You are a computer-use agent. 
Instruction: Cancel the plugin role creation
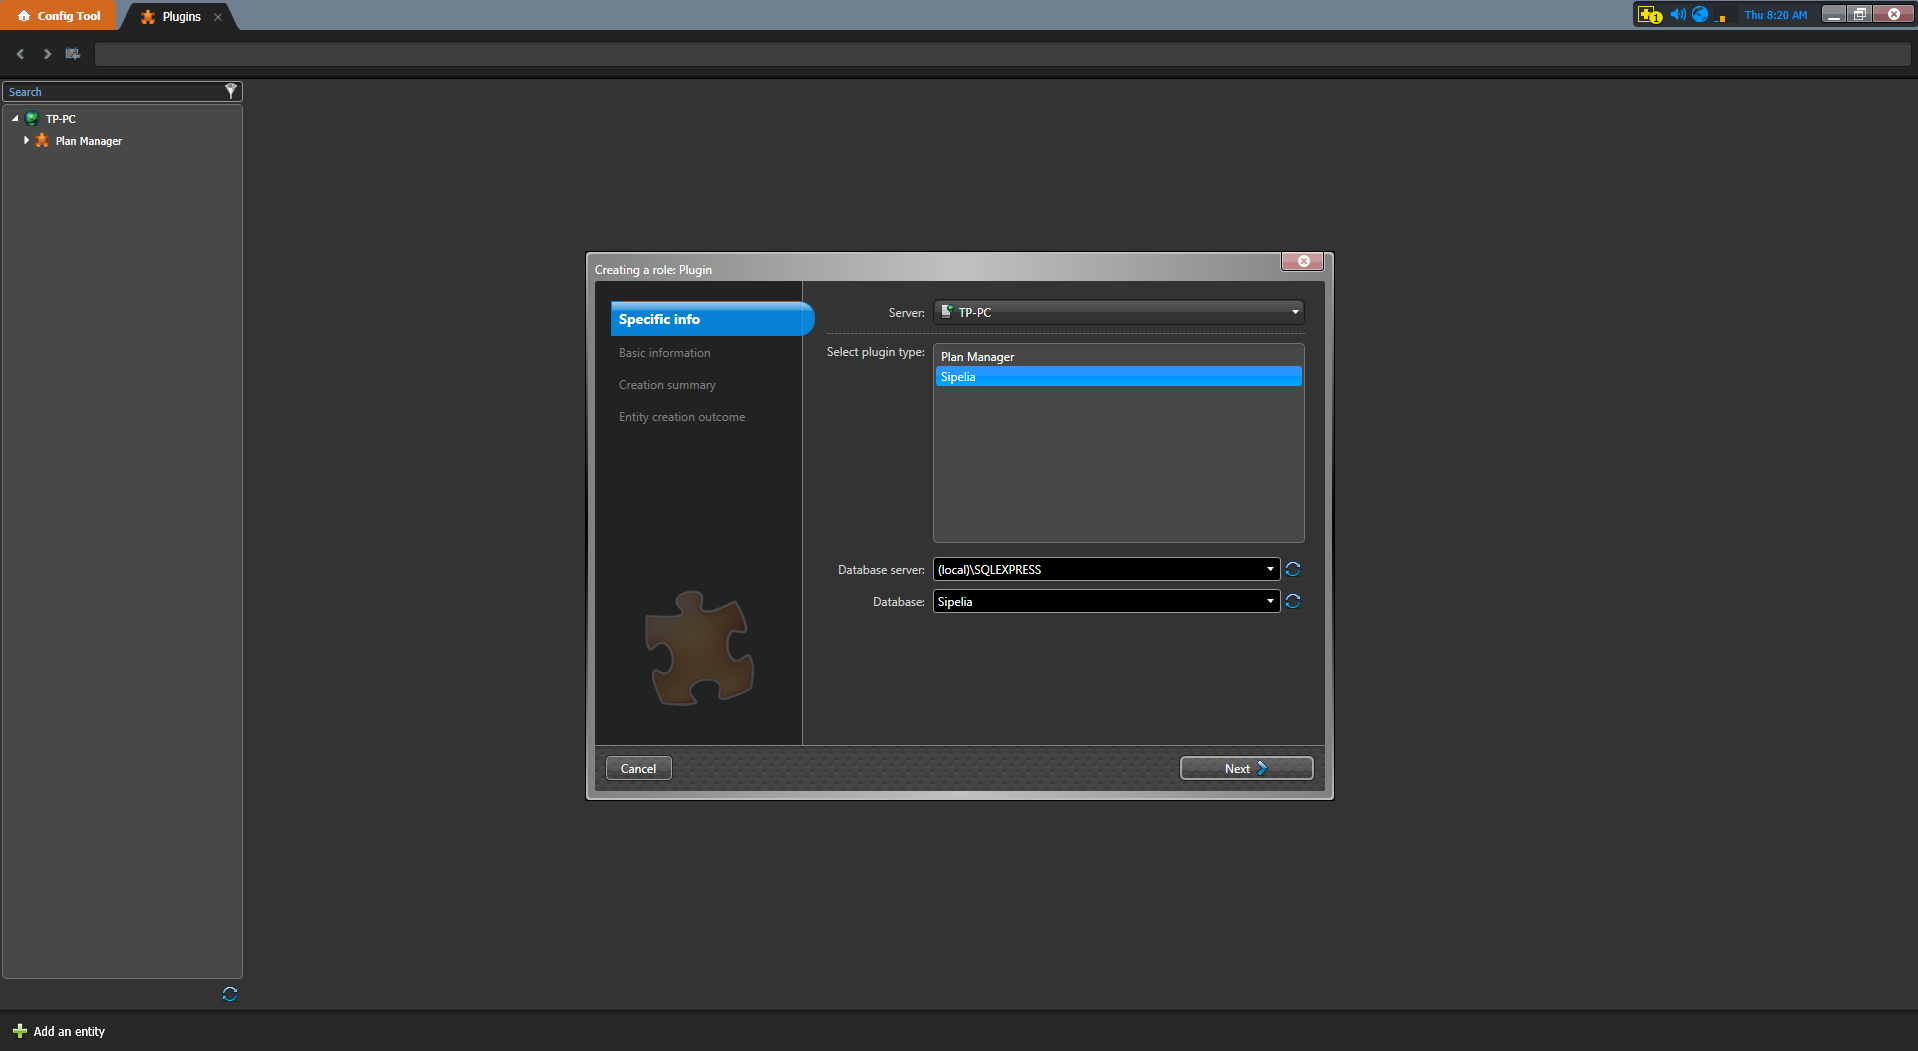click(638, 768)
